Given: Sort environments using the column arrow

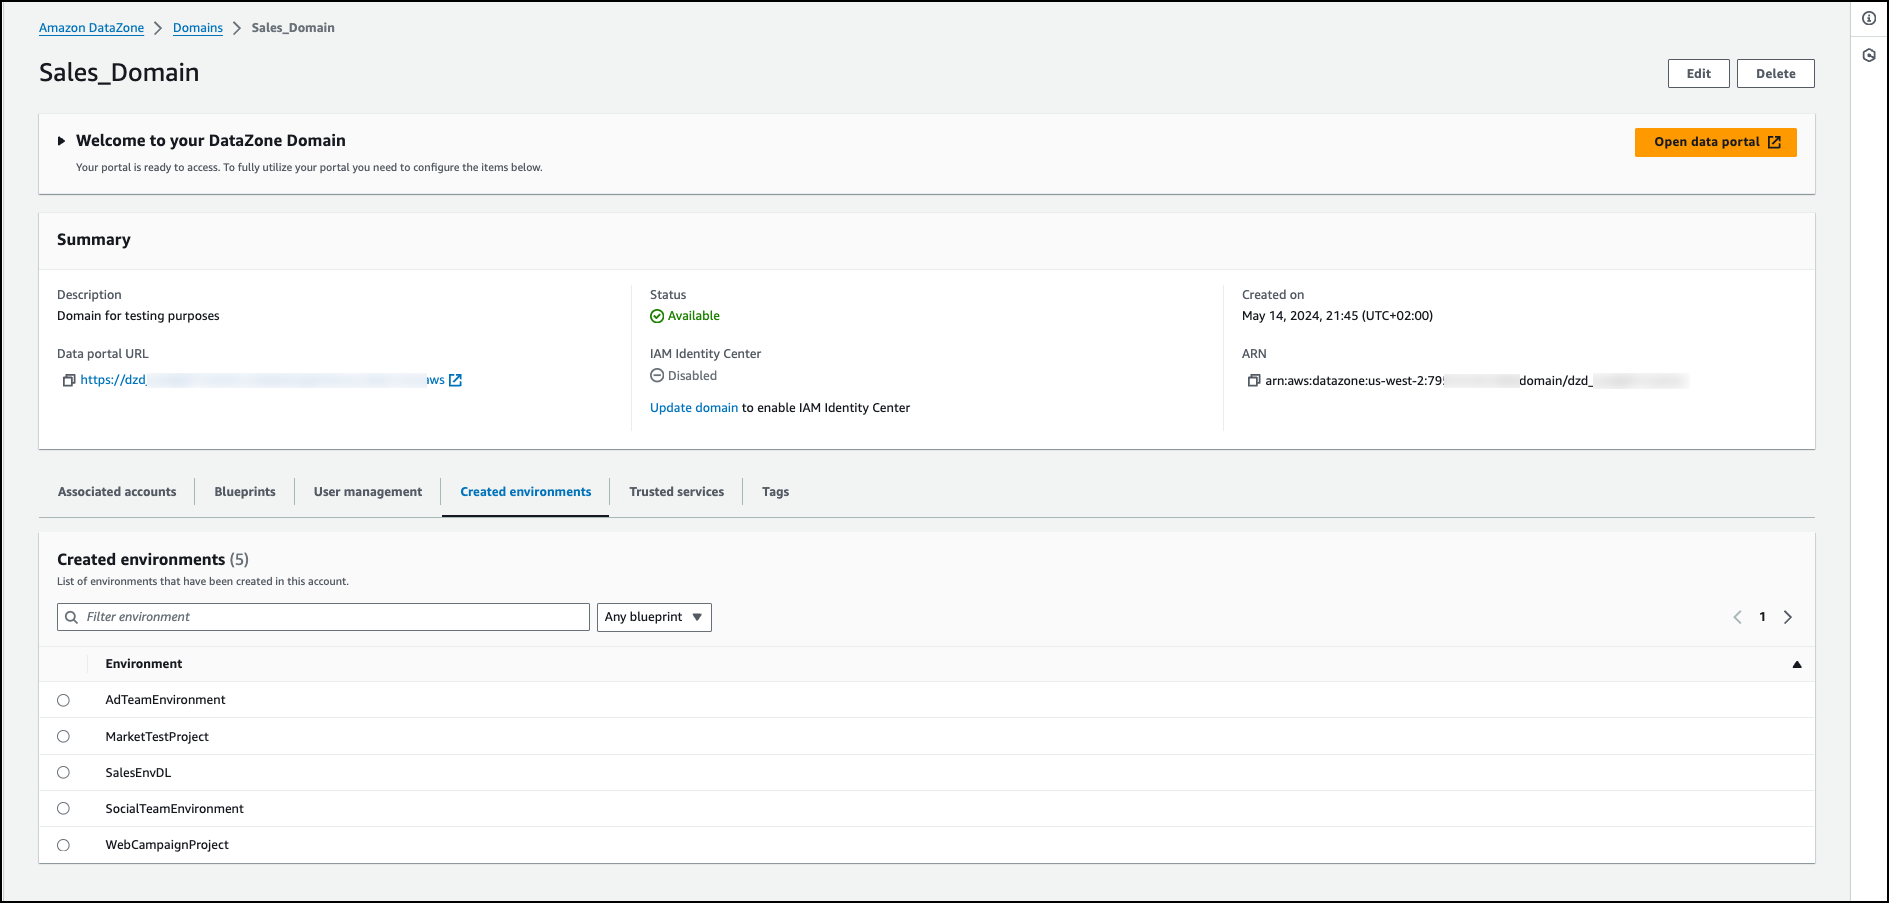Looking at the screenshot, I should pos(1796,664).
